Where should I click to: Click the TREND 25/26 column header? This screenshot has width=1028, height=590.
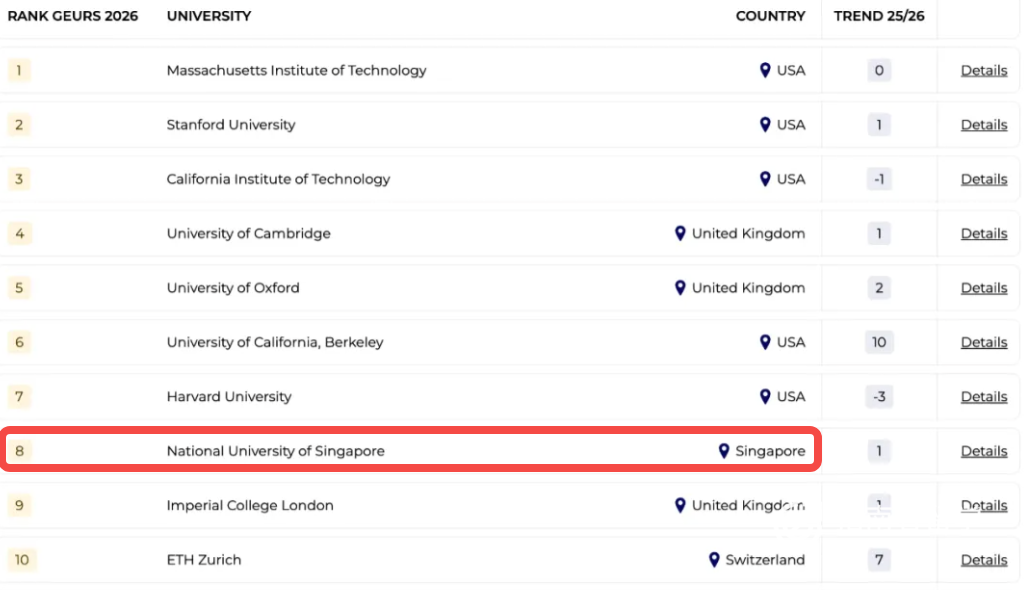(x=879, y=16)
